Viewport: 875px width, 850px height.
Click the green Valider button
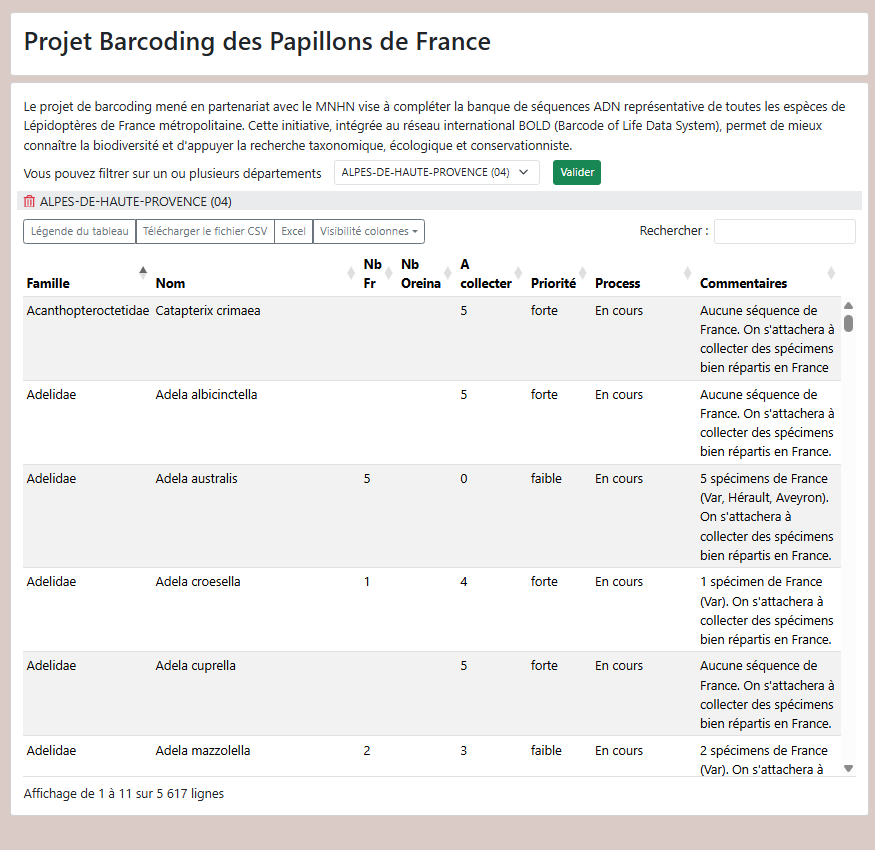[576, 172]
